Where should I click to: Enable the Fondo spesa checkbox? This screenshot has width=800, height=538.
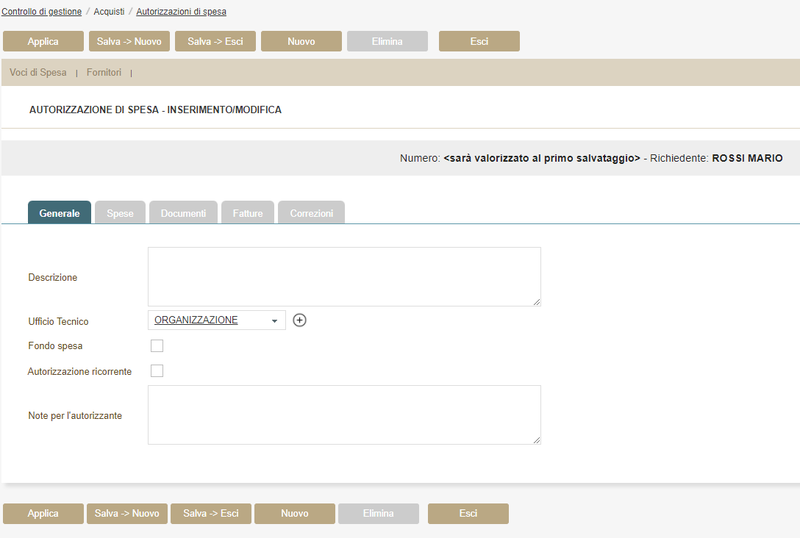click(156, 346)
